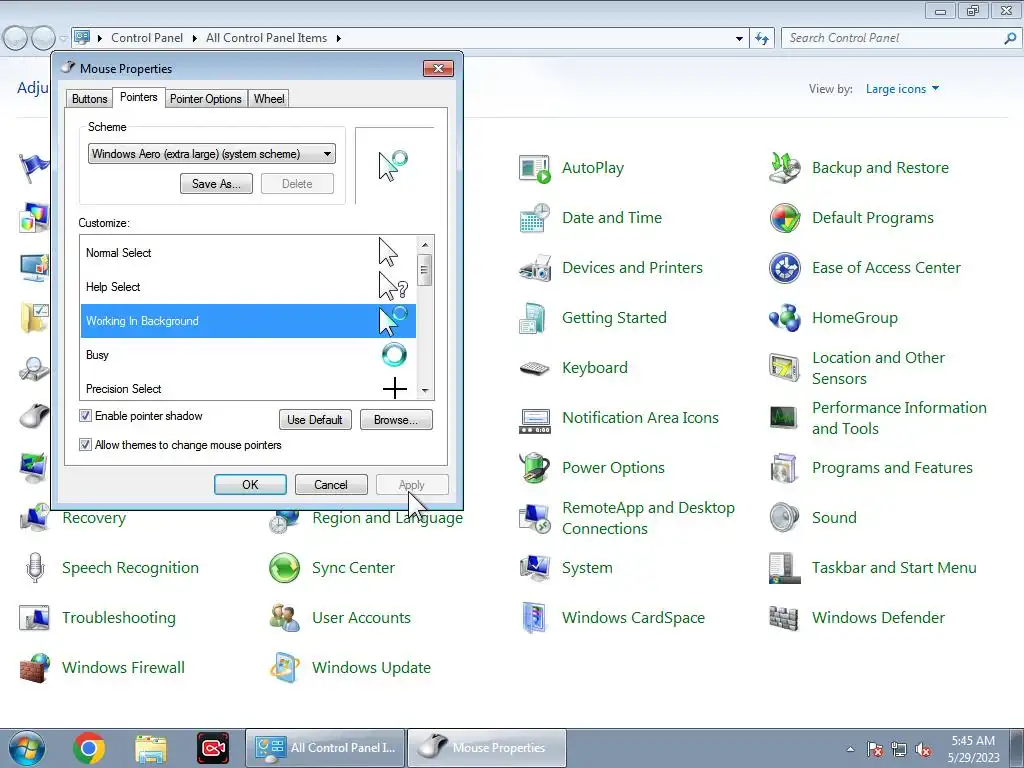Open Date and Time icon
This screenshot has width=1024, height=768.
[x=534, y=218]
